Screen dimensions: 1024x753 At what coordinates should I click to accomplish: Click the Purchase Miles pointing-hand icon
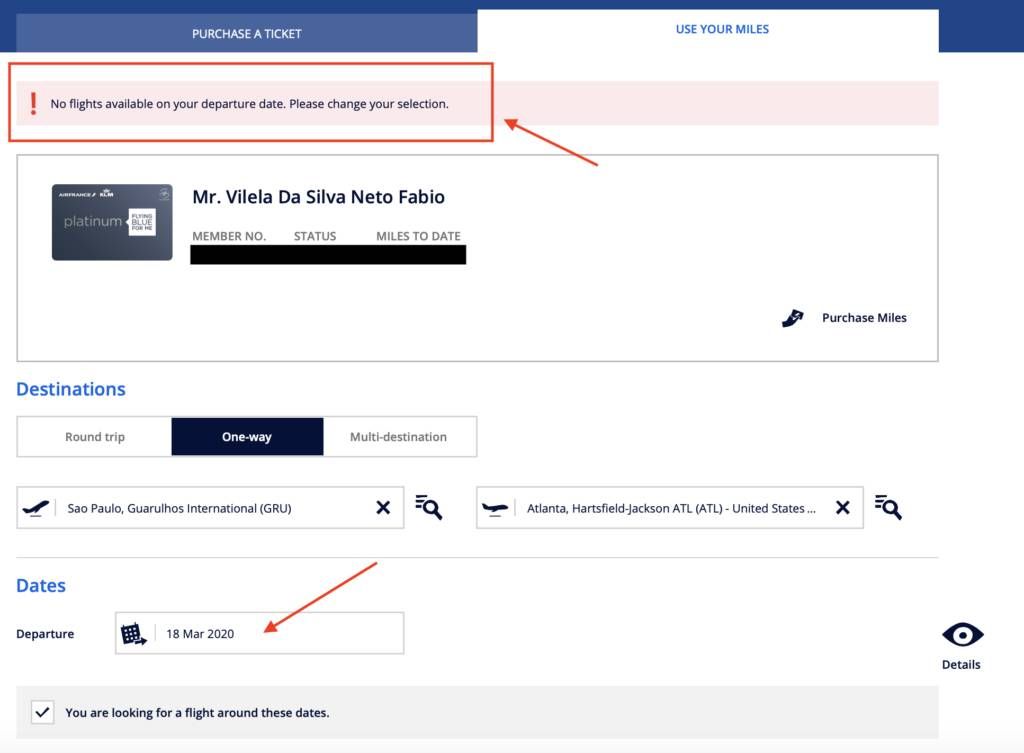pyautogui.click(x=793, y=318)
